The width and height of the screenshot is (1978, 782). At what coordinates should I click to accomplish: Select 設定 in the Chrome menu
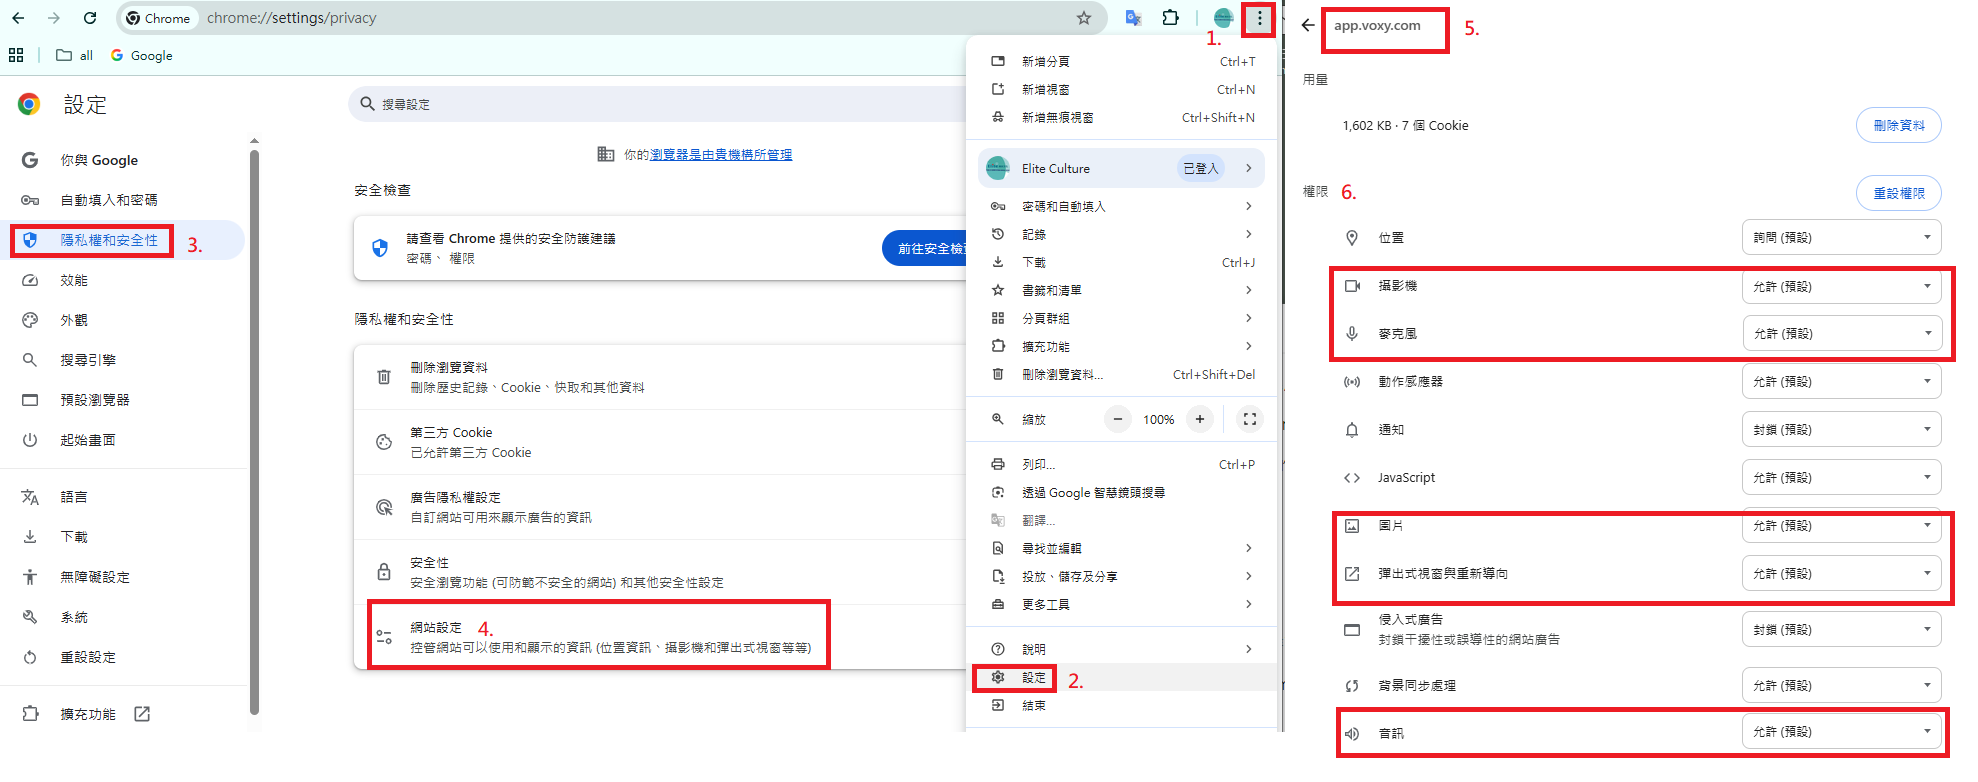(1033, 678)
